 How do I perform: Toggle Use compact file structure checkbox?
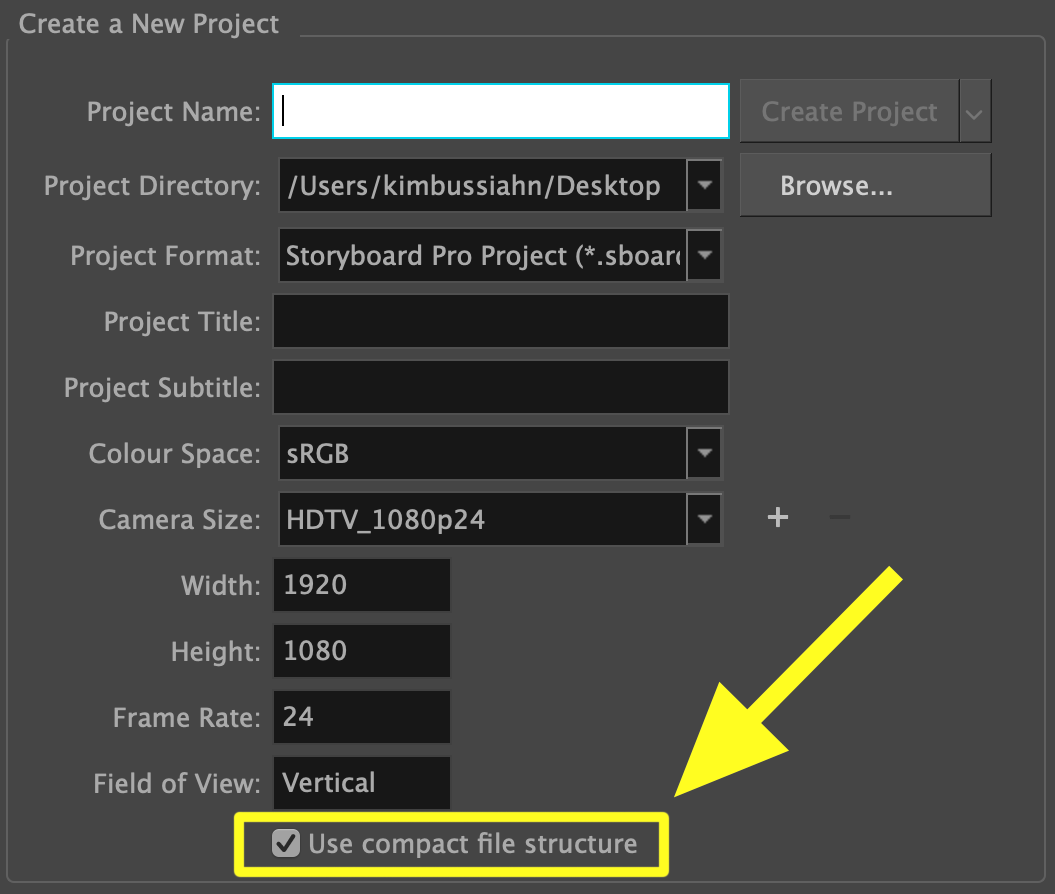[287, 844]
